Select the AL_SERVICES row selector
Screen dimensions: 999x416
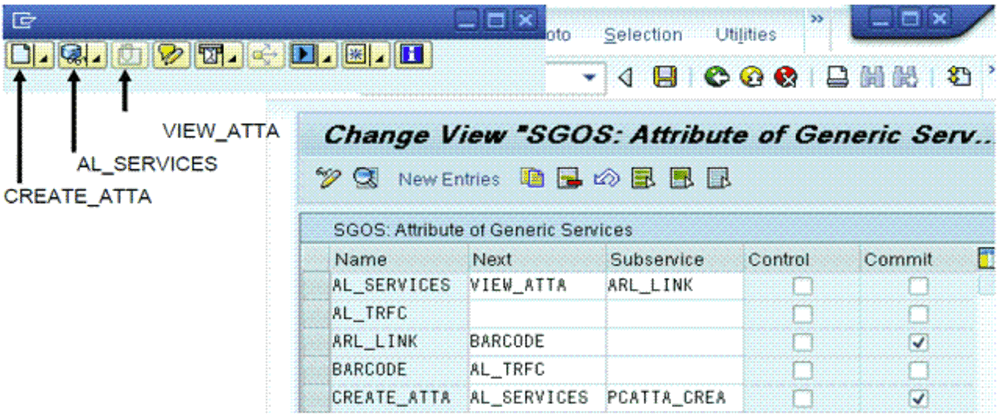coord(315,286)
